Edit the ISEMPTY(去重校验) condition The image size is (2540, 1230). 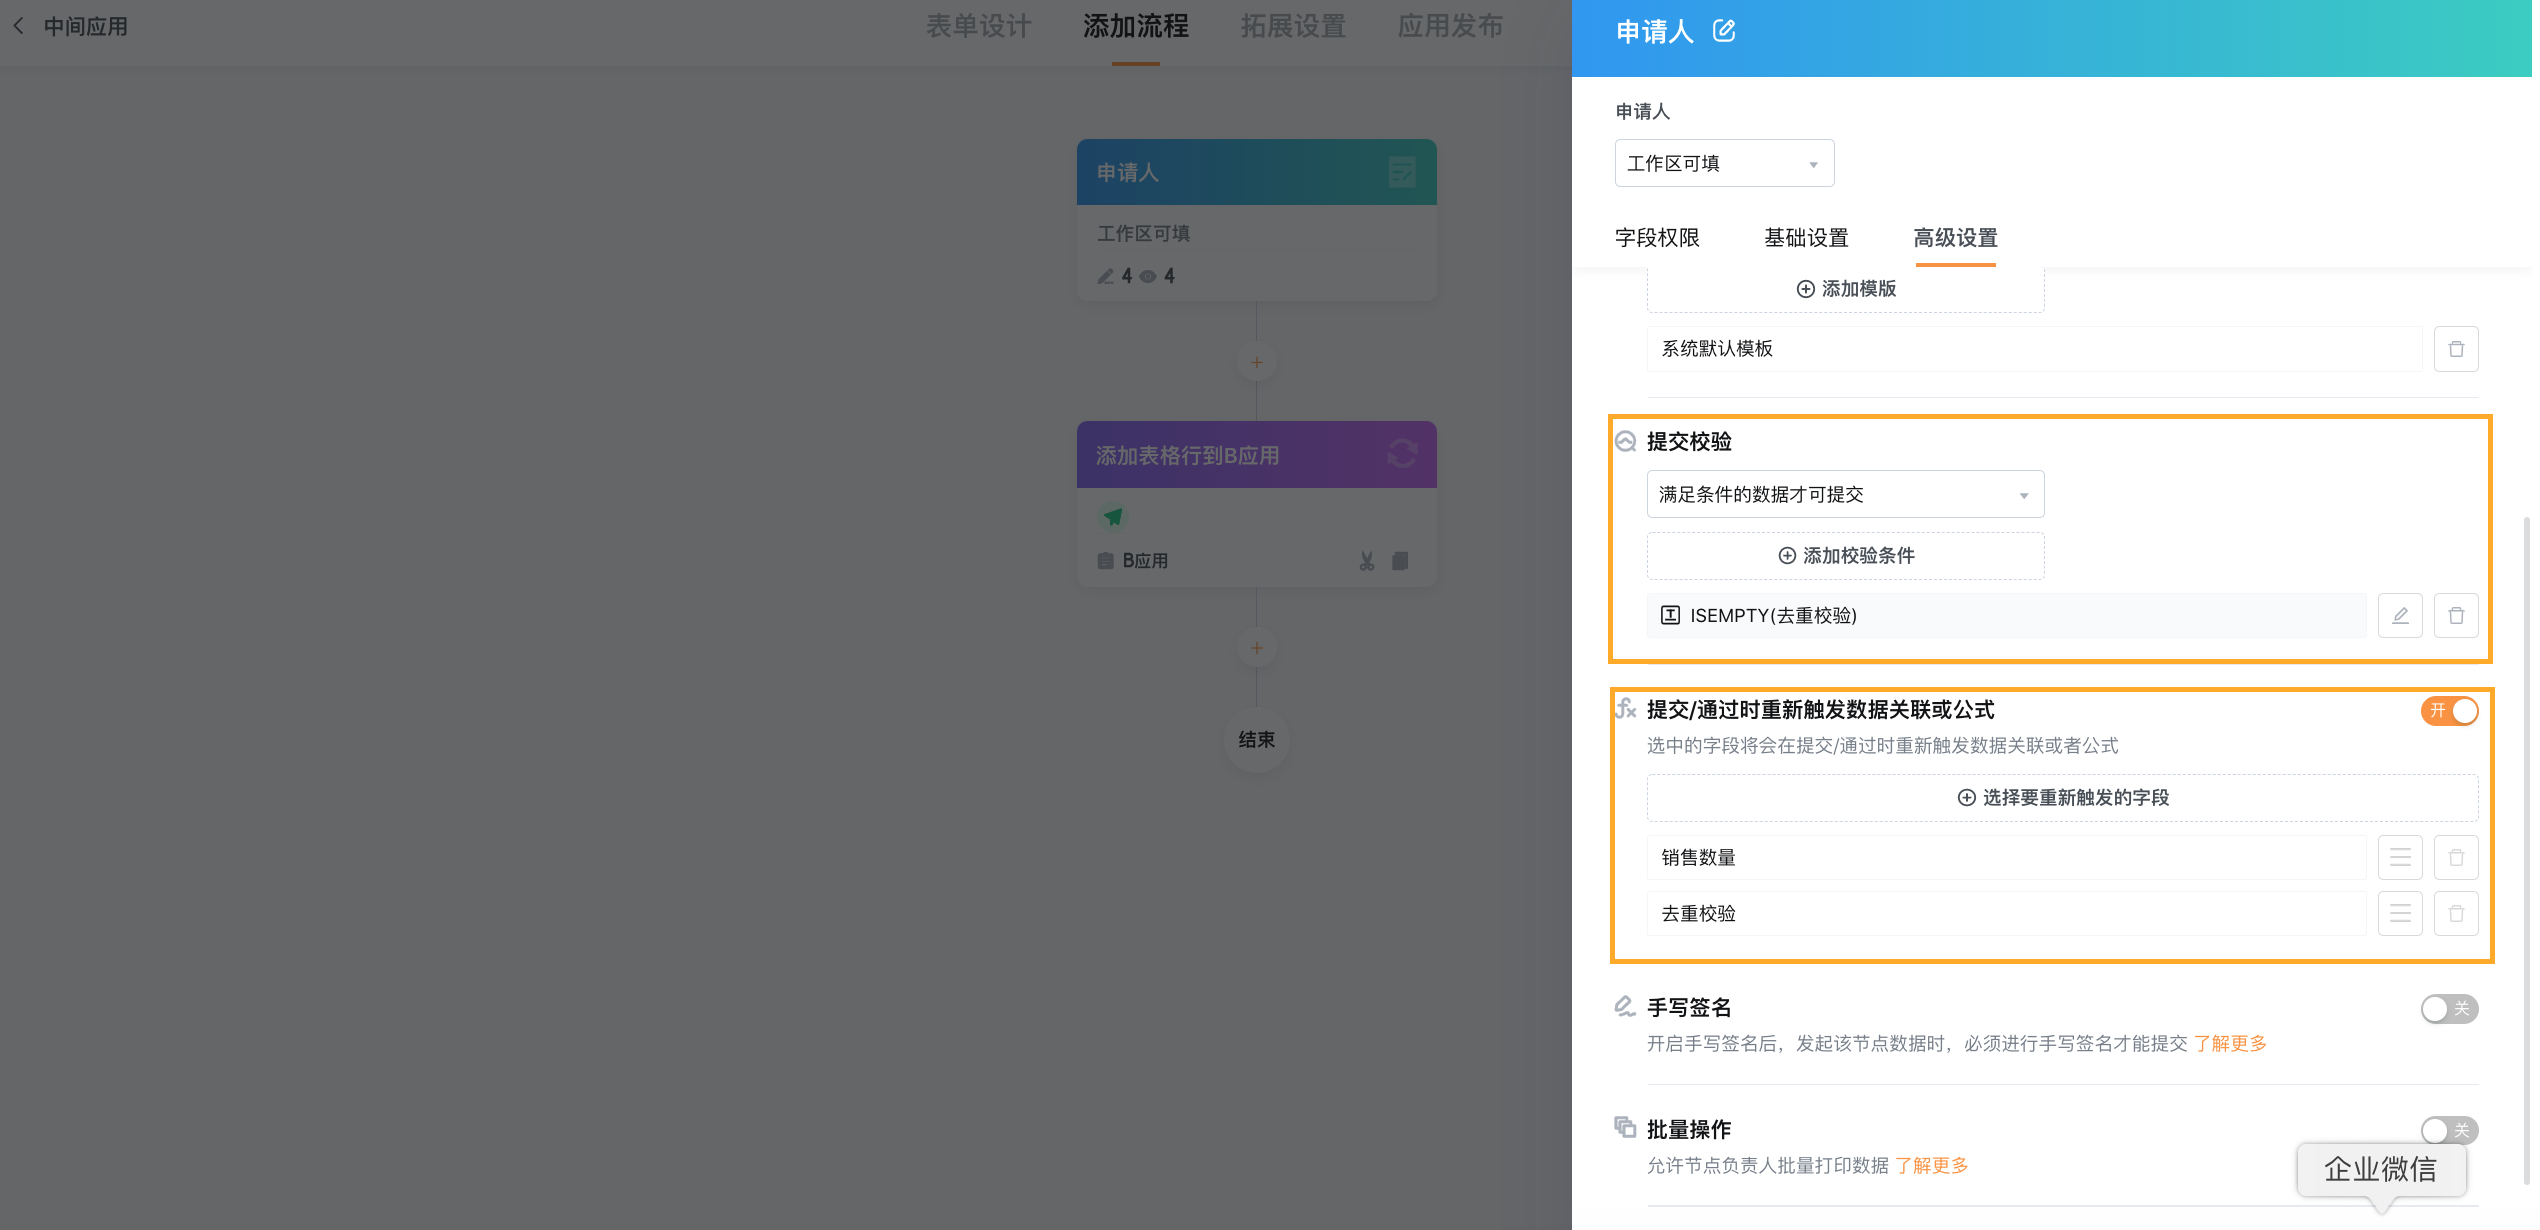2400,615
